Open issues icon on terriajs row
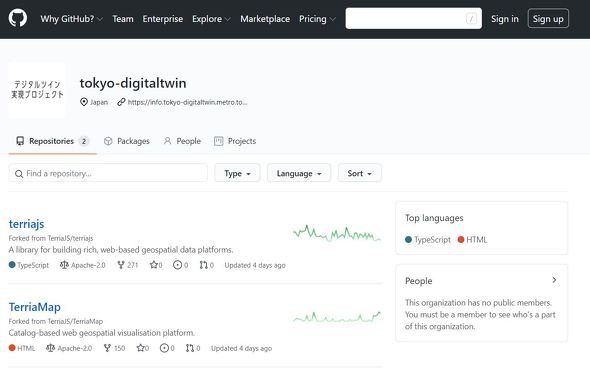This screenshot has width=590, height=374. pyautogui.click(x=177, y=265)
